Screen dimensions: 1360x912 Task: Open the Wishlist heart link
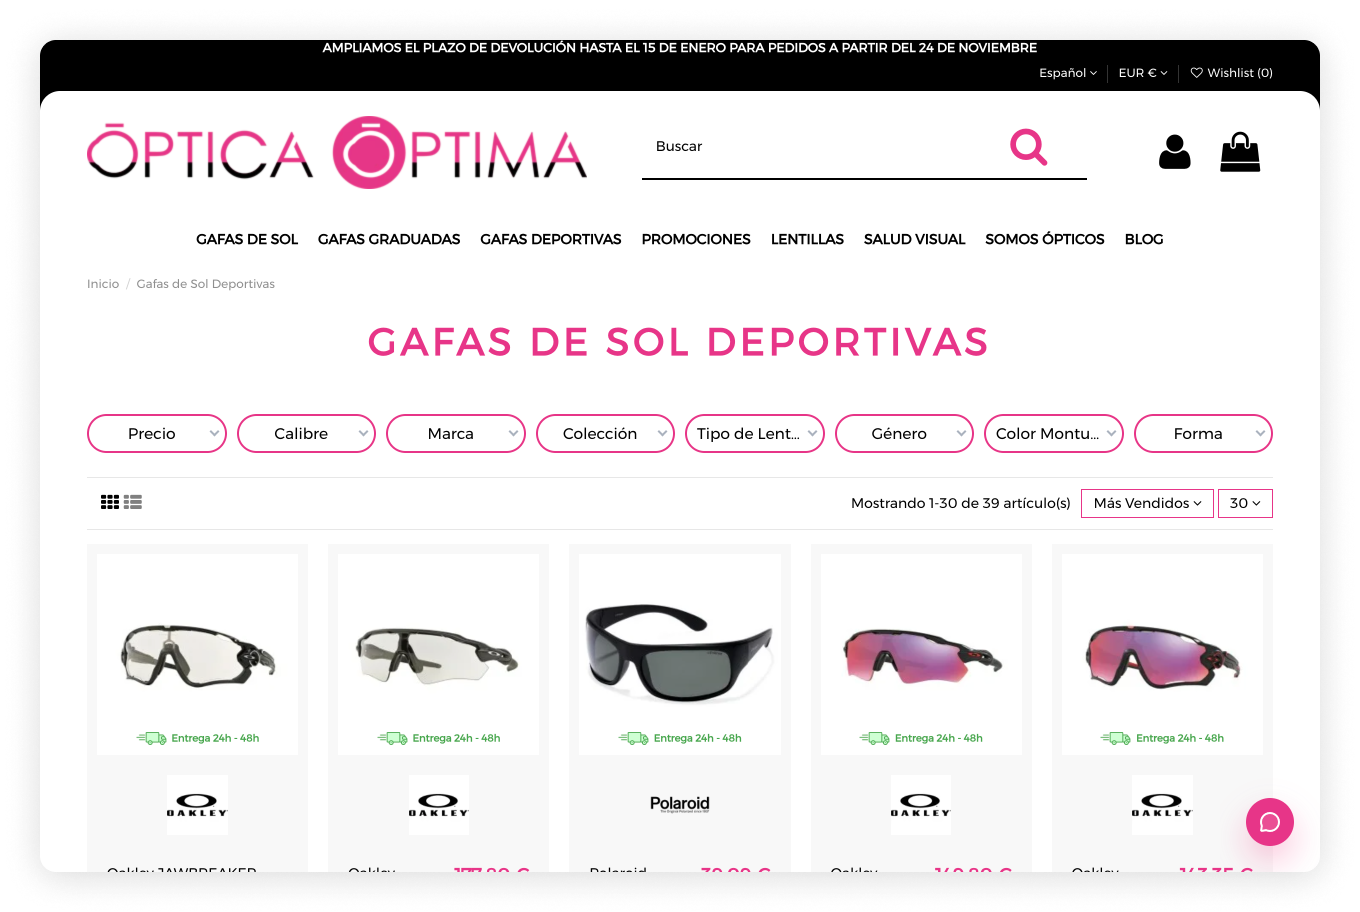(1231, 73)
